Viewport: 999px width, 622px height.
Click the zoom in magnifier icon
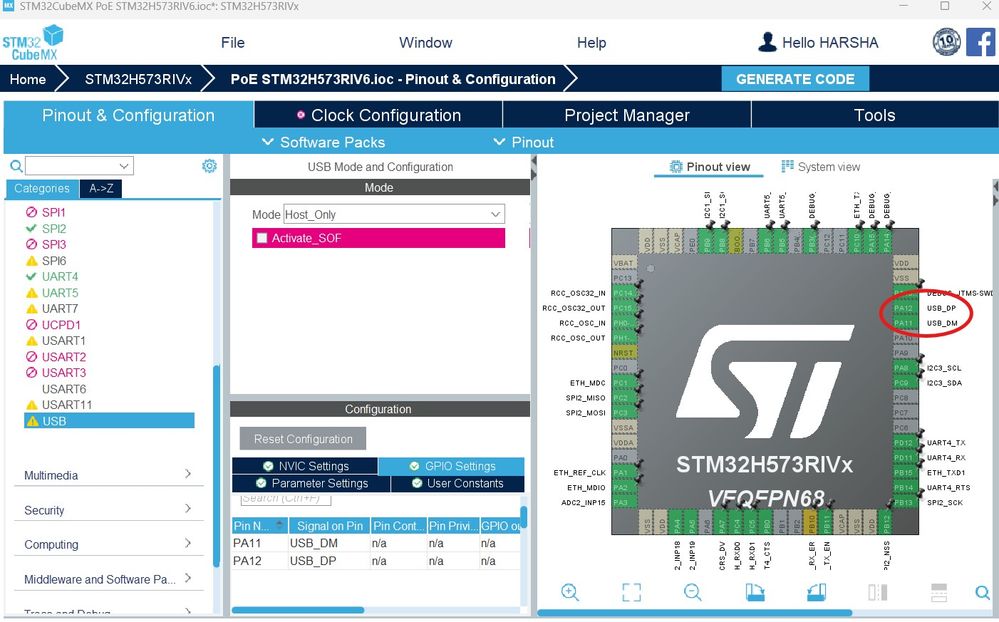(570, 593)
